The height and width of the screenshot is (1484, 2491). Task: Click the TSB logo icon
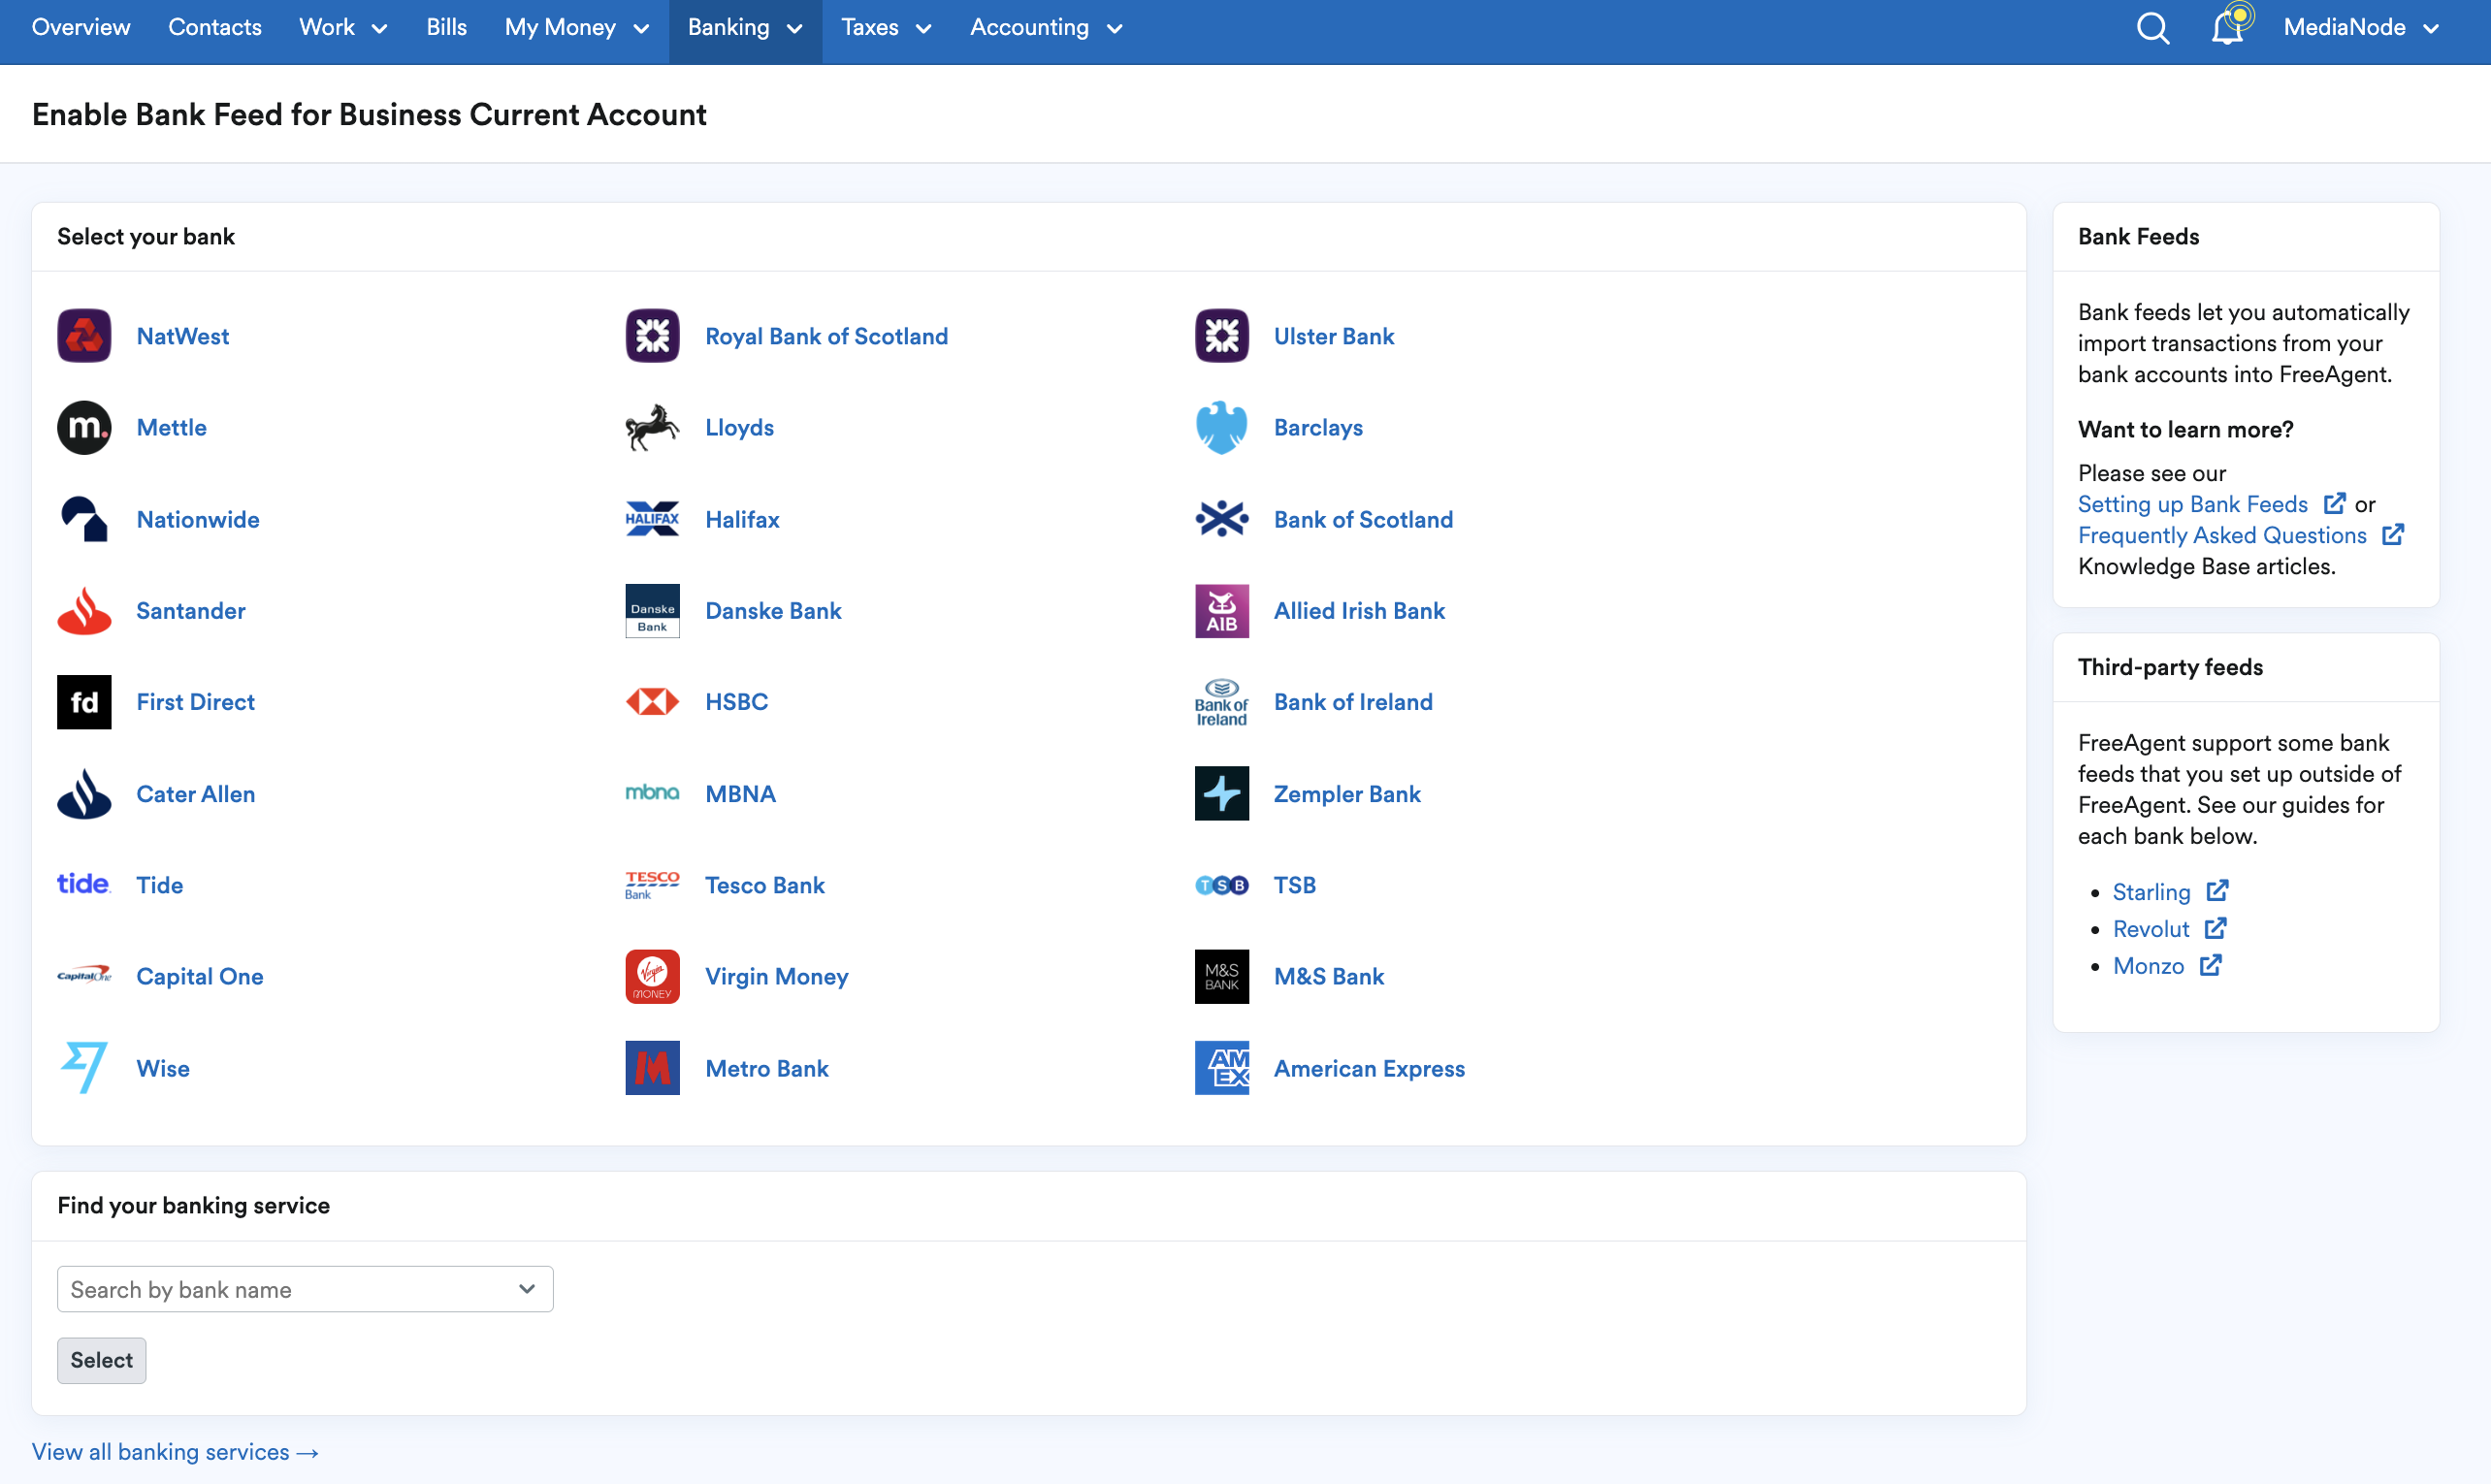(x=1221, y=885)
